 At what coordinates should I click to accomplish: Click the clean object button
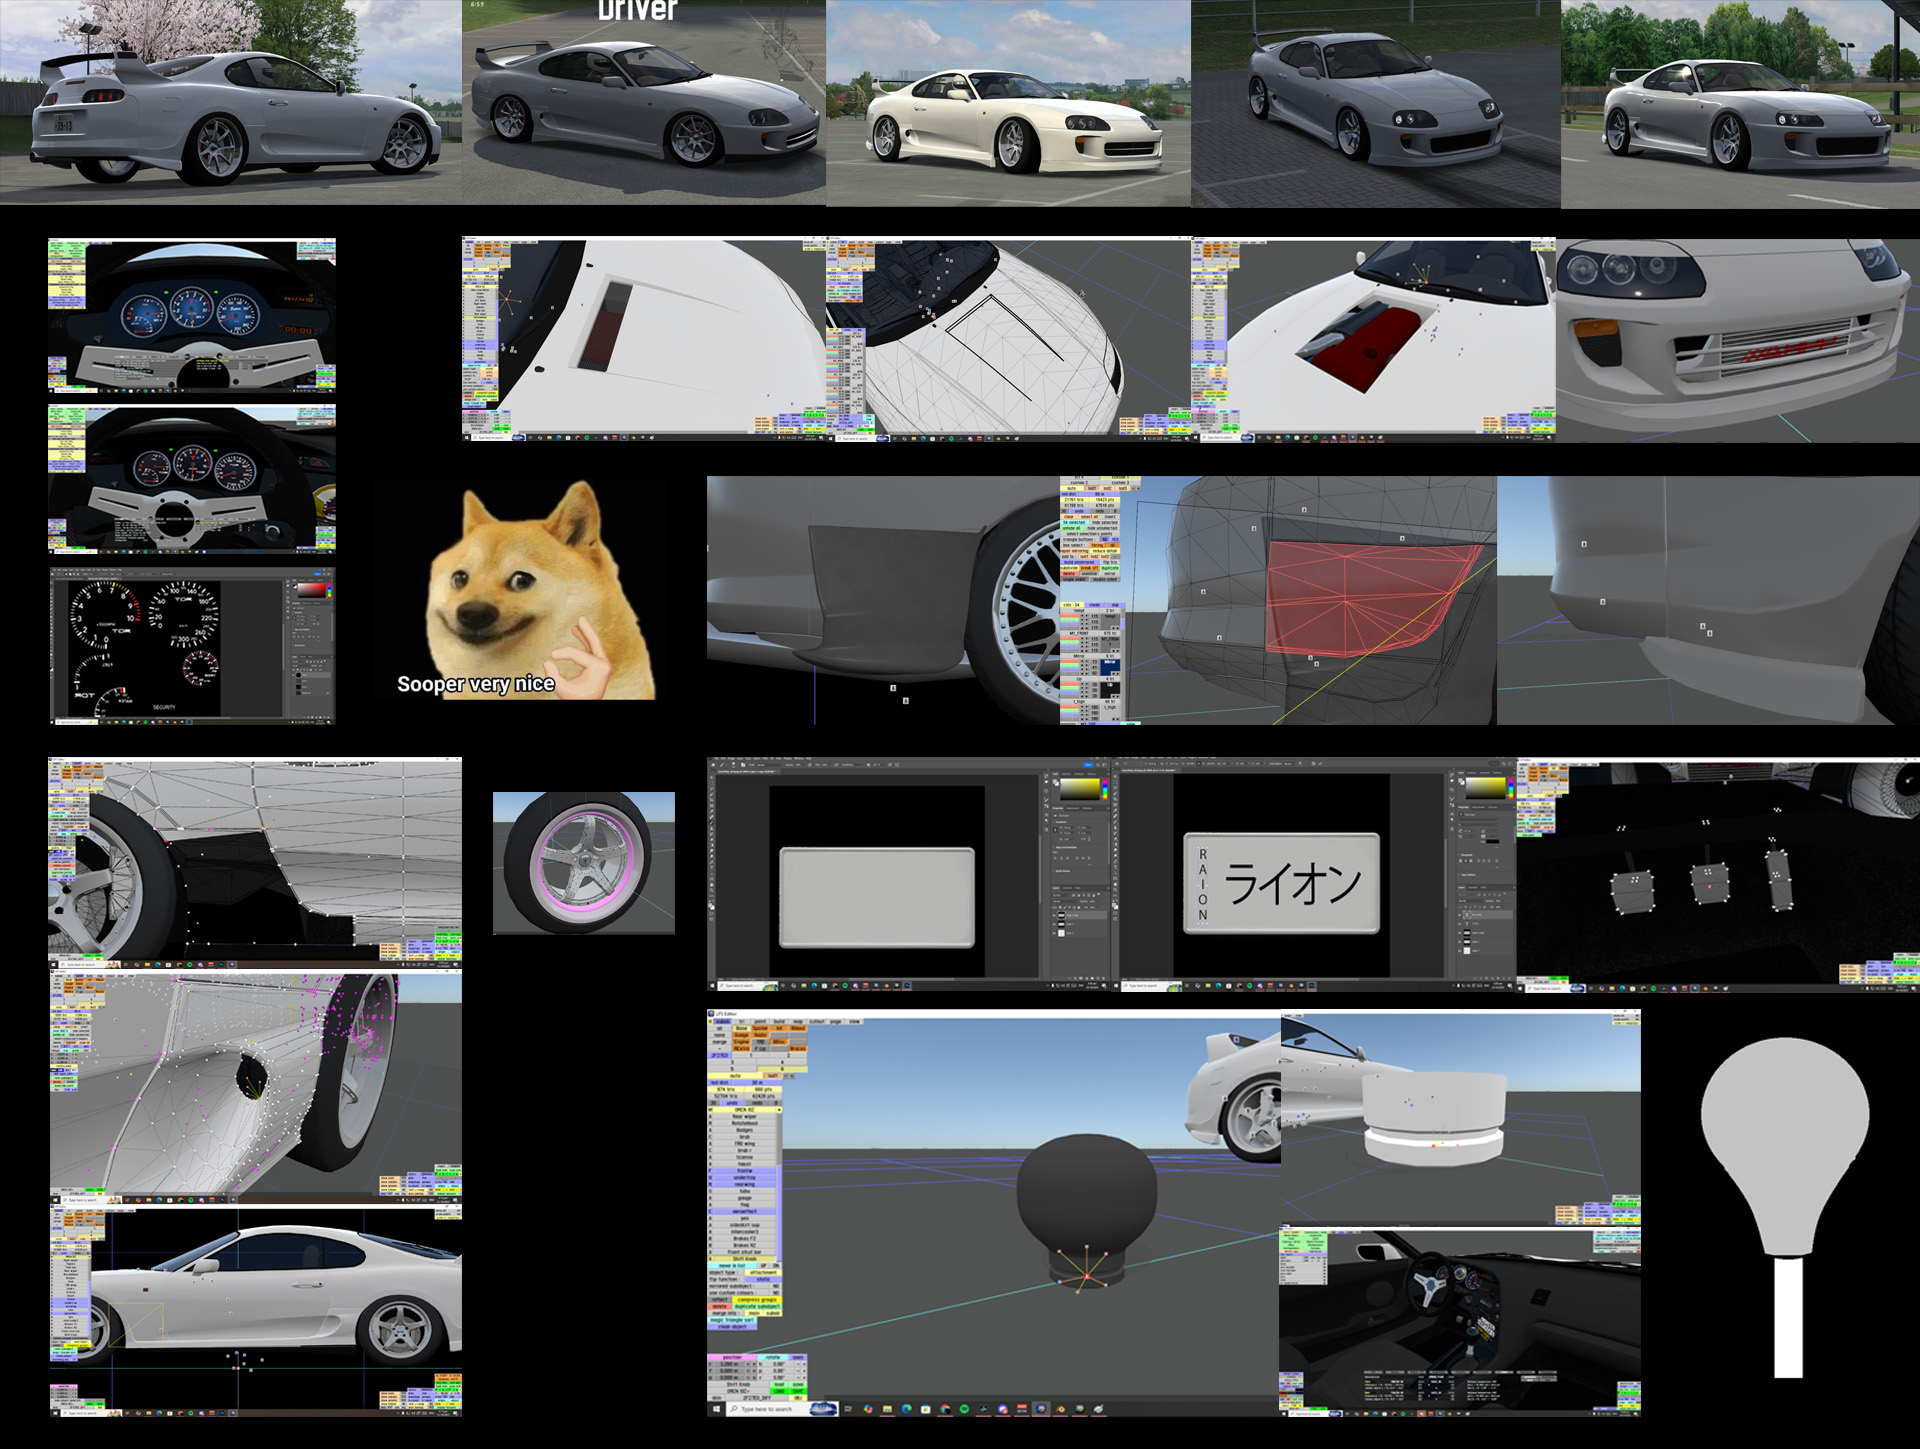pos(732,1326)
